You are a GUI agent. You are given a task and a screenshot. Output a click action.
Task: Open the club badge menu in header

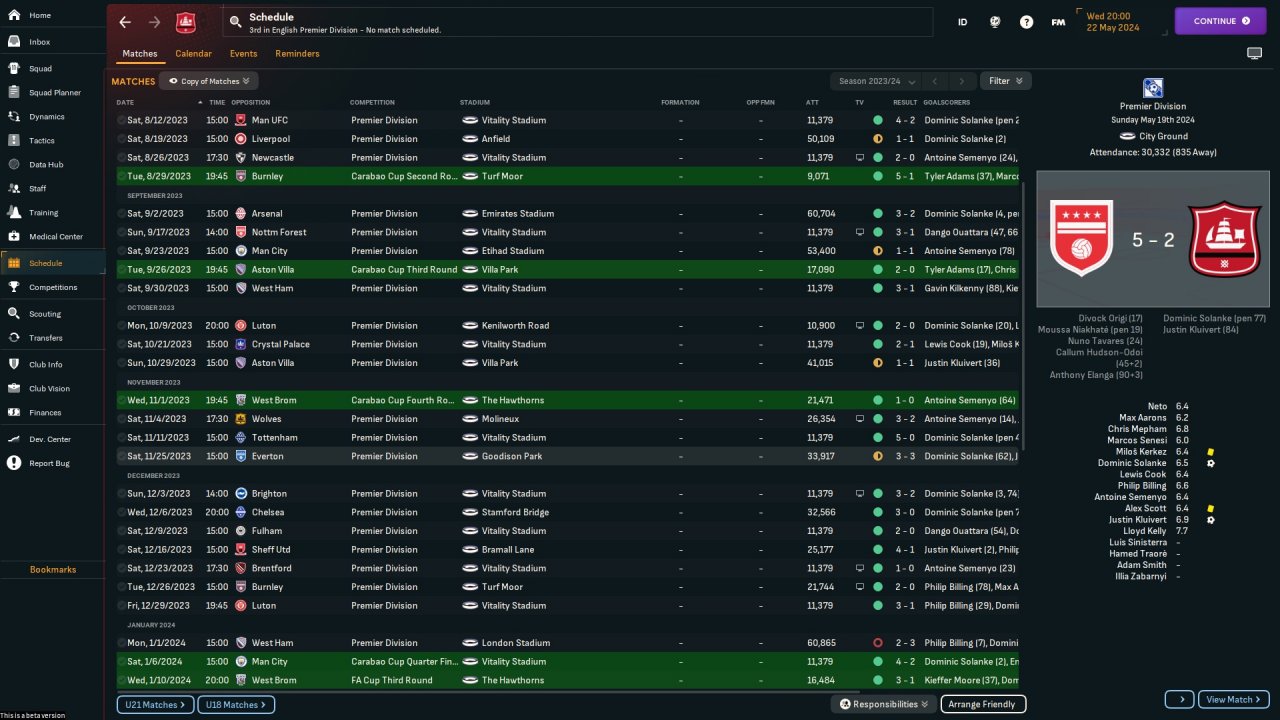186,22
